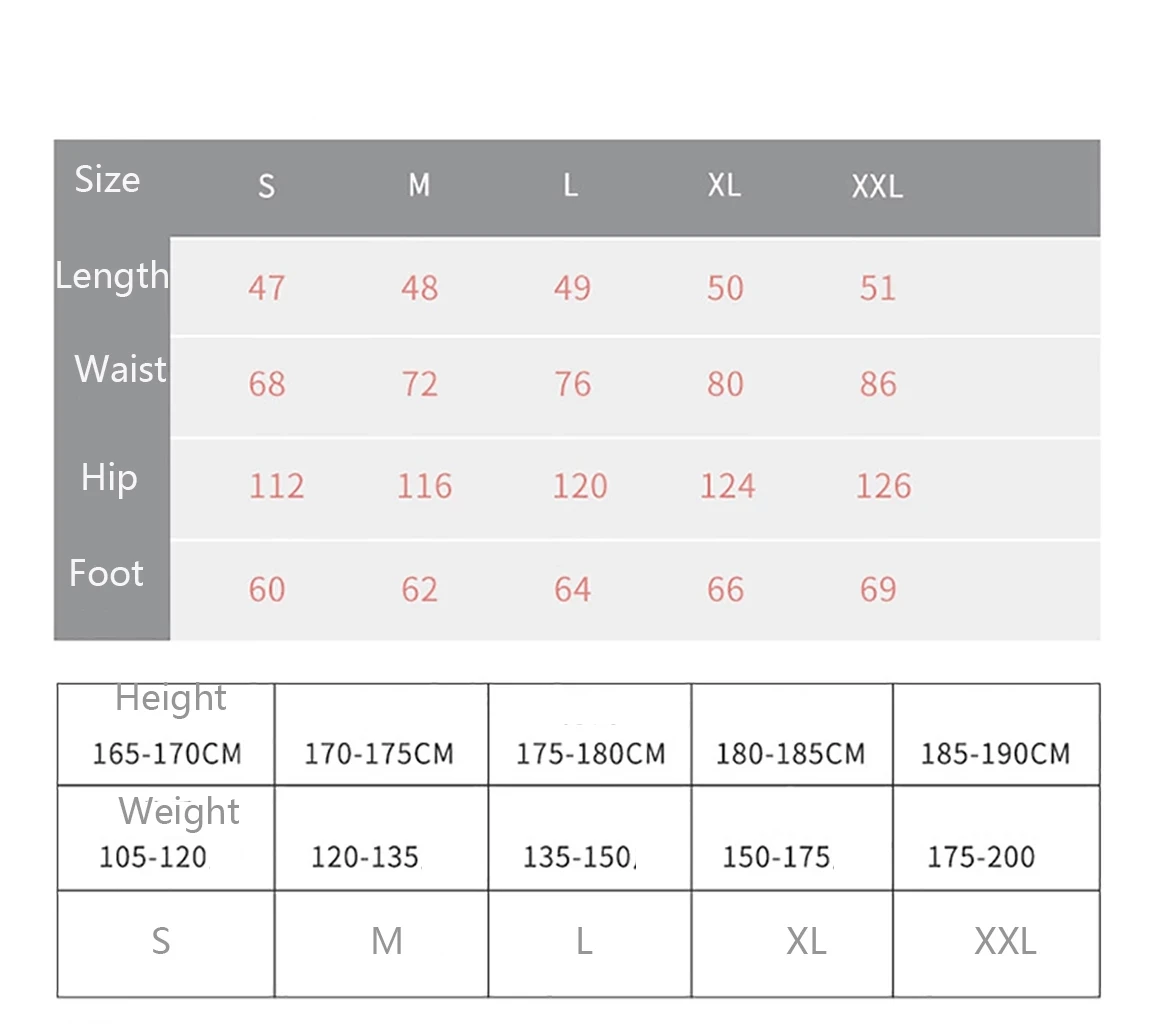Select the 165-170CM height cell

167,753
